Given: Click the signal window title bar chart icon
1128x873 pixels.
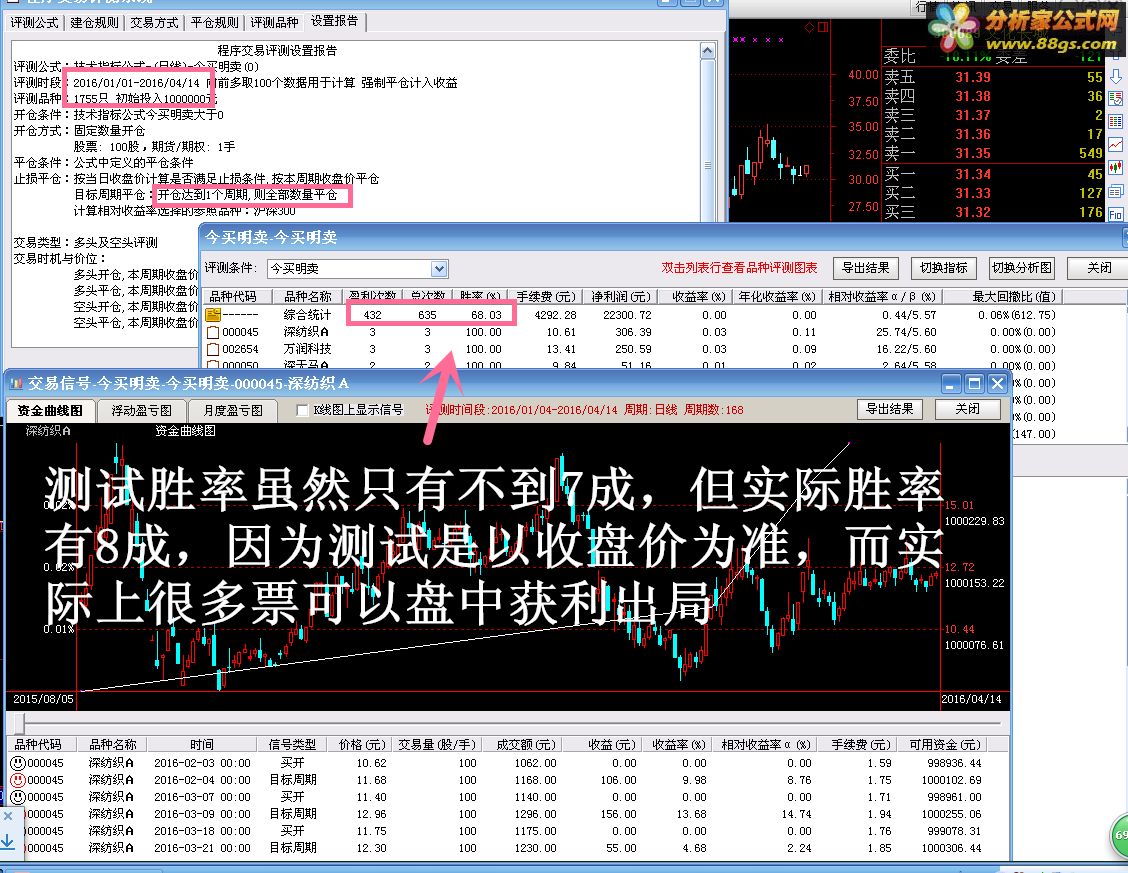Looking at the screenshot, I should 16,383.
